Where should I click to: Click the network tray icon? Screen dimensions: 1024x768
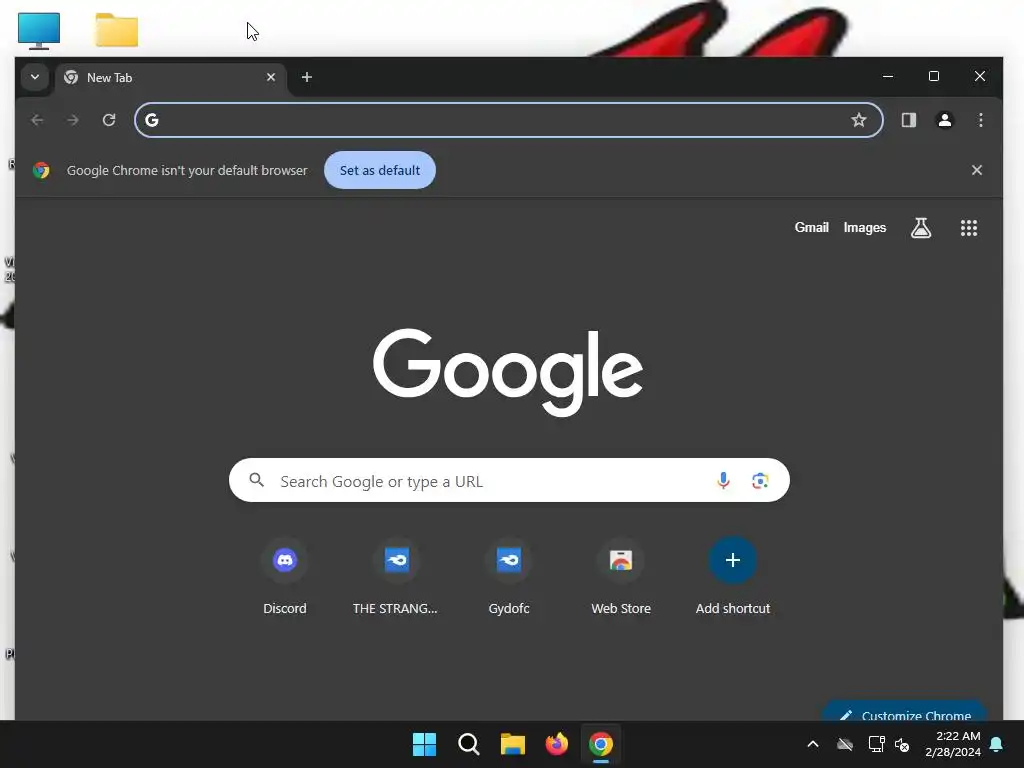pyautogui.click(x=876, y=744)
